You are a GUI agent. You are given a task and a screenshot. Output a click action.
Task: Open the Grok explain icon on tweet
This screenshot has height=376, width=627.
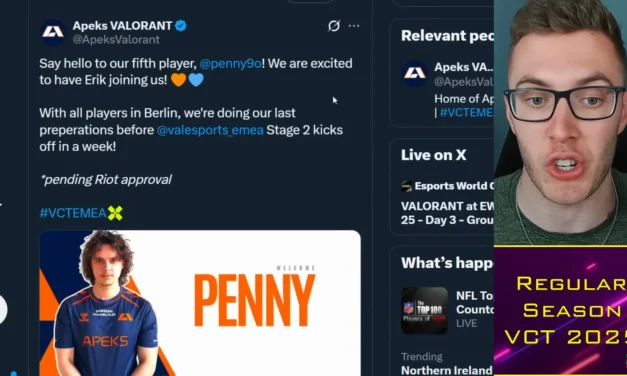334,26
